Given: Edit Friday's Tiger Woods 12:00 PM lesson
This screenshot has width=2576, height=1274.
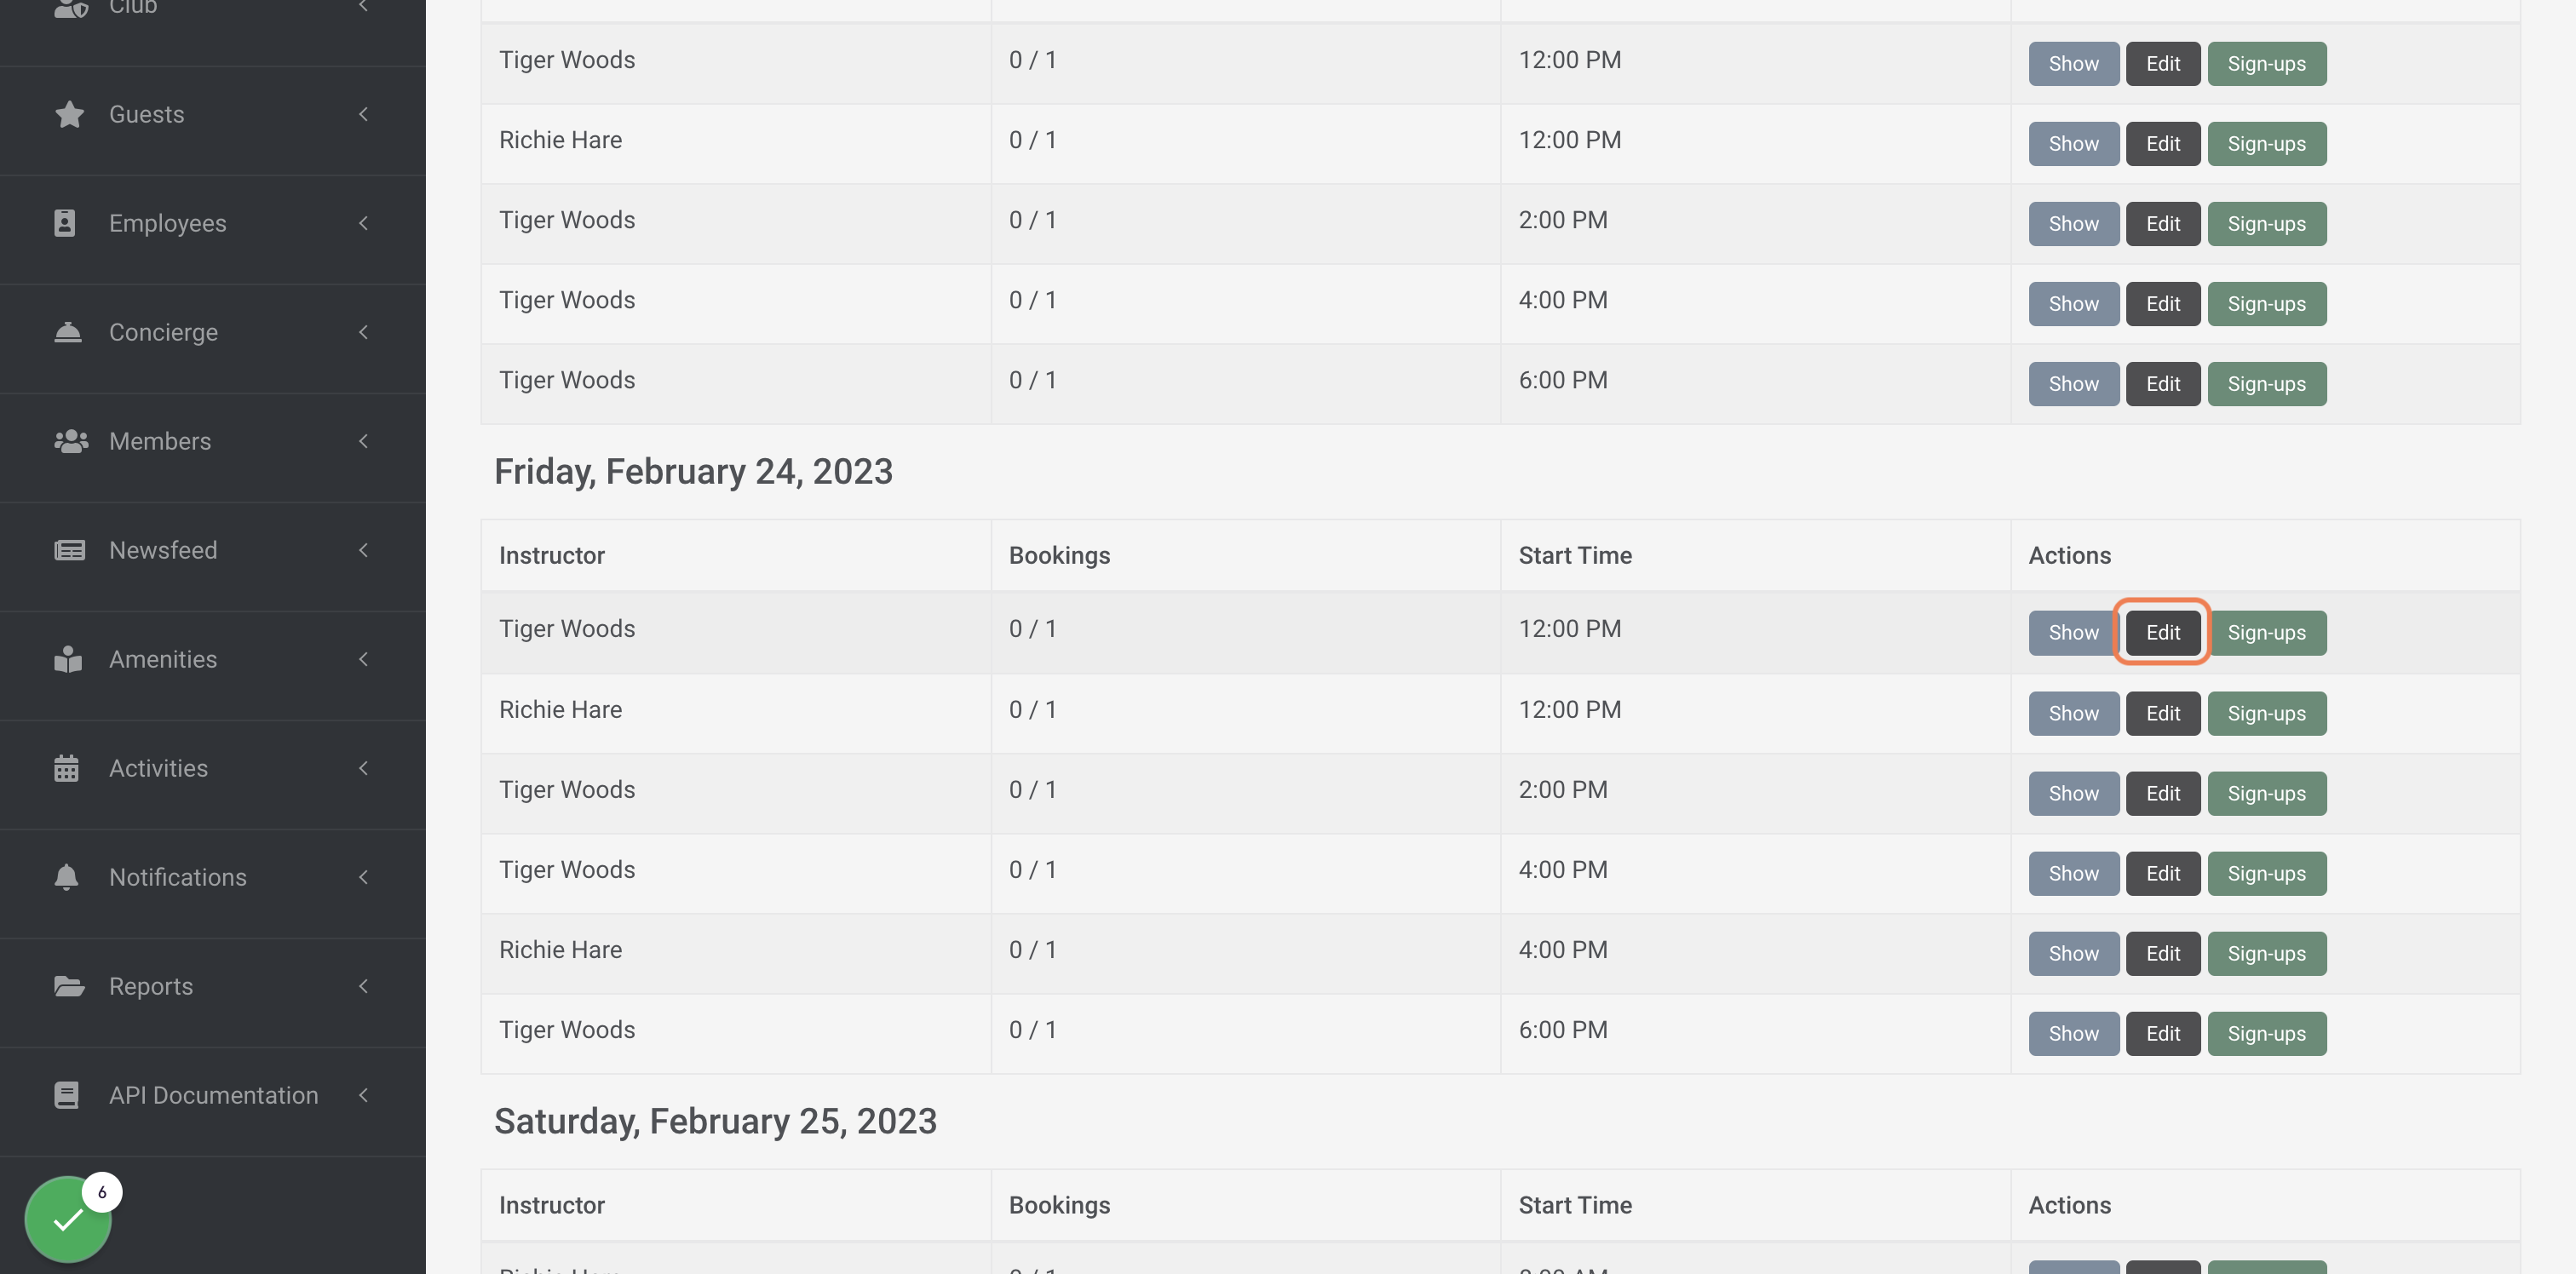Looking at the screenshot, I should pos(2162,632).
